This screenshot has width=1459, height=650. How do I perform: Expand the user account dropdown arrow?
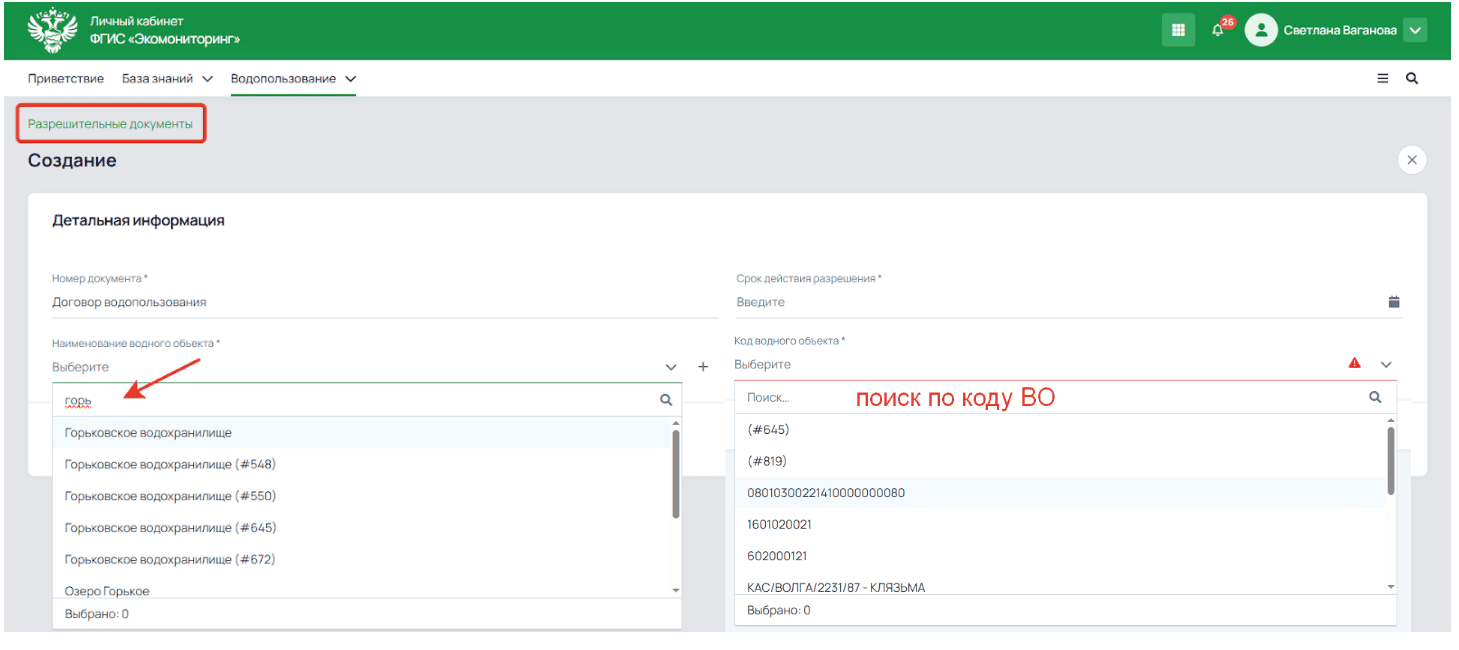click(1414, 30)
